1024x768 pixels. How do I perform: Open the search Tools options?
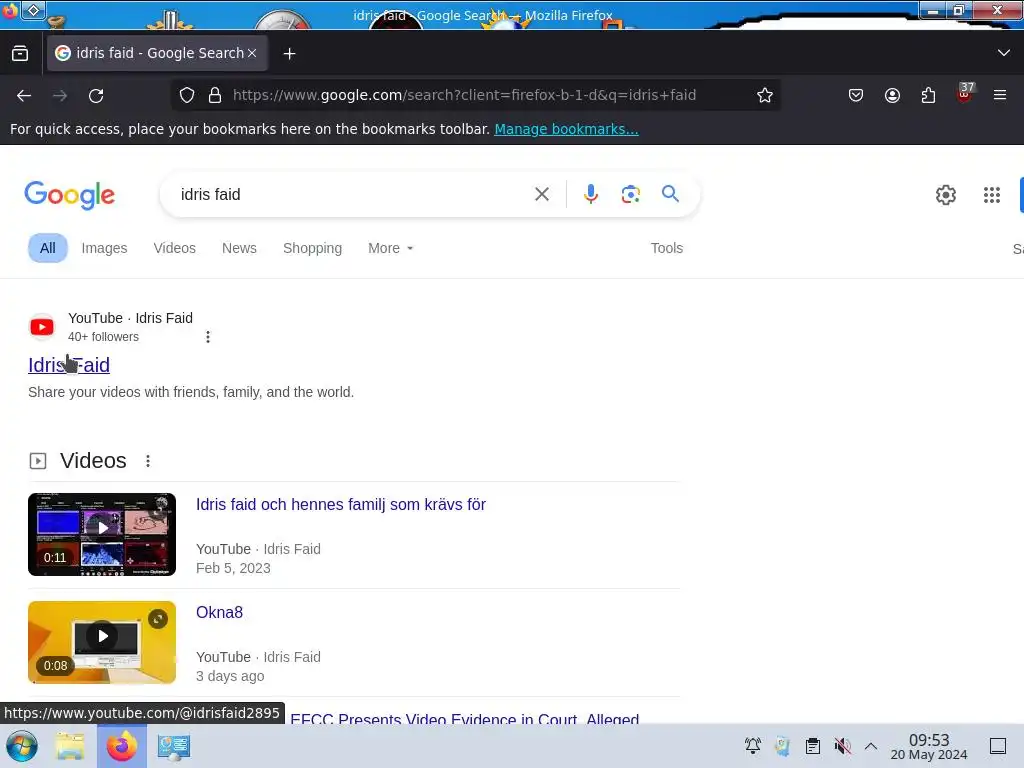[667, 248]
